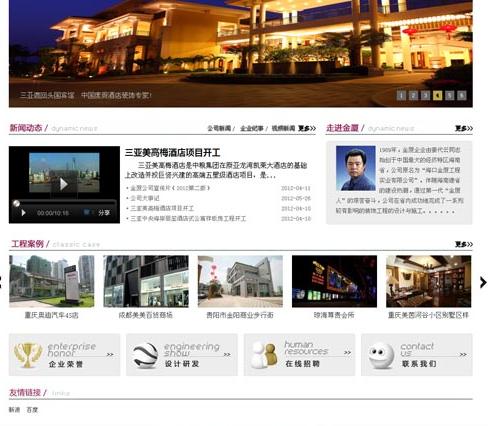Open the 视频新闻 news tab
This screenshot has height=426, width=488.
[283, 128]
